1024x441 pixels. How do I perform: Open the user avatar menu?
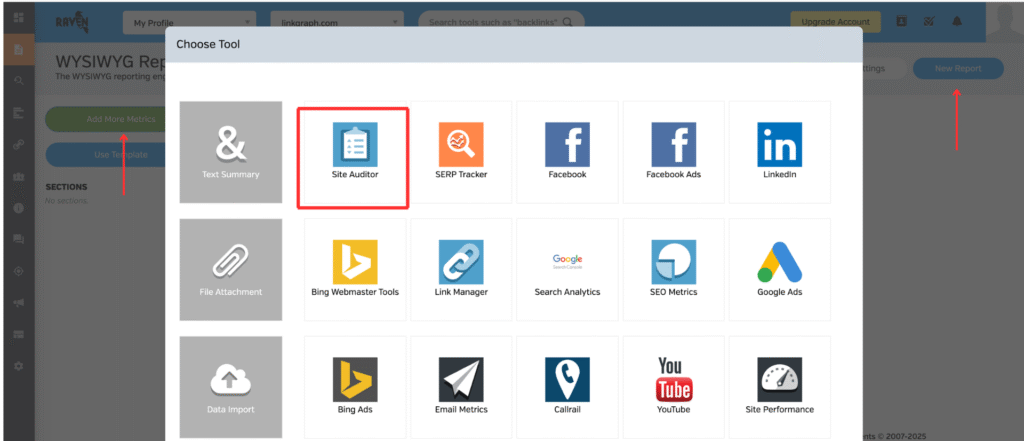pyautogui.click(x=1004, y=21)
